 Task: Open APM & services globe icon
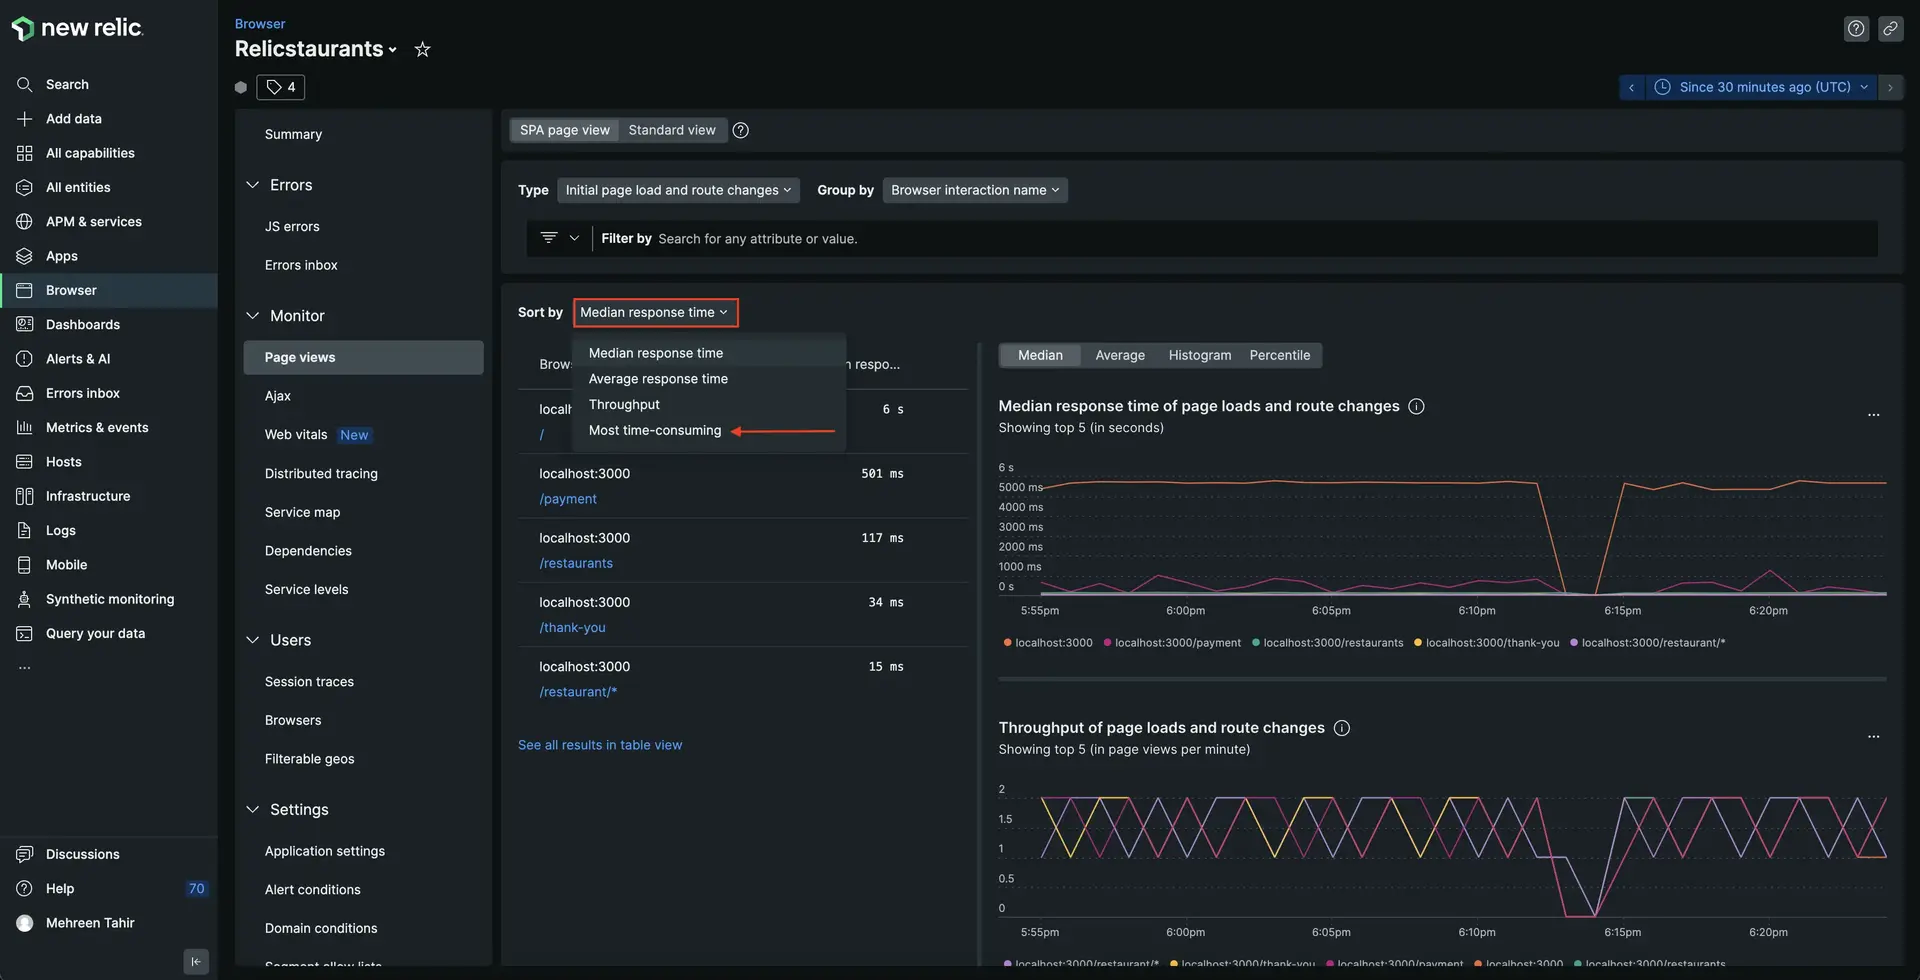(x=25, y=221)
